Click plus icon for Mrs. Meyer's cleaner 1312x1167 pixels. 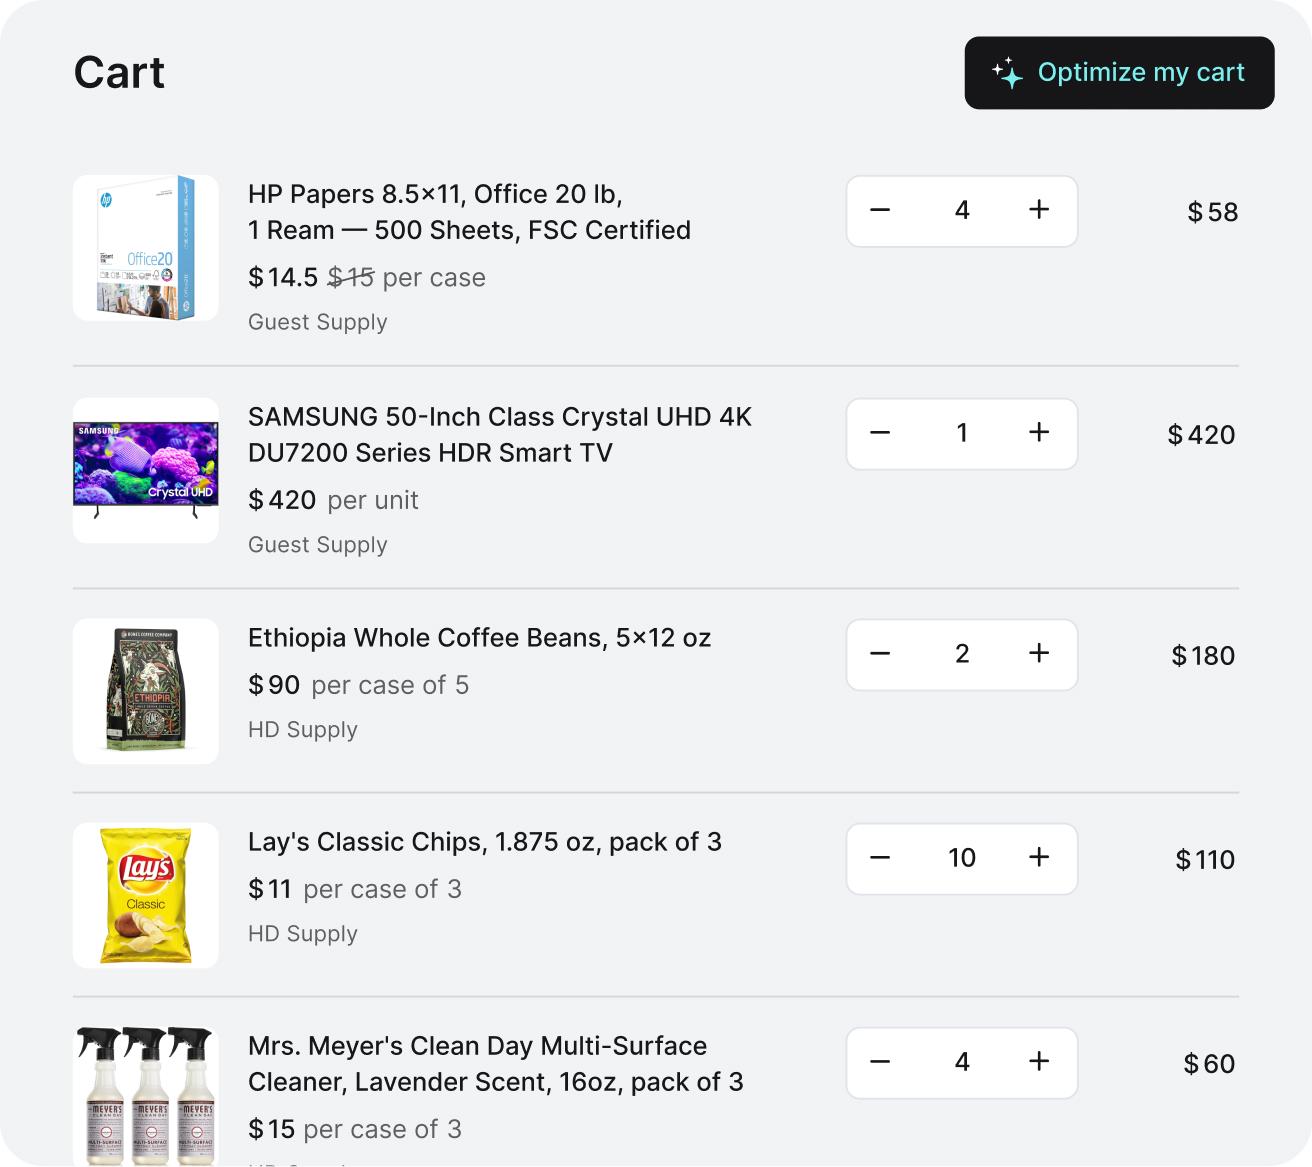pyautogui.click(x=1038, y=1063)
